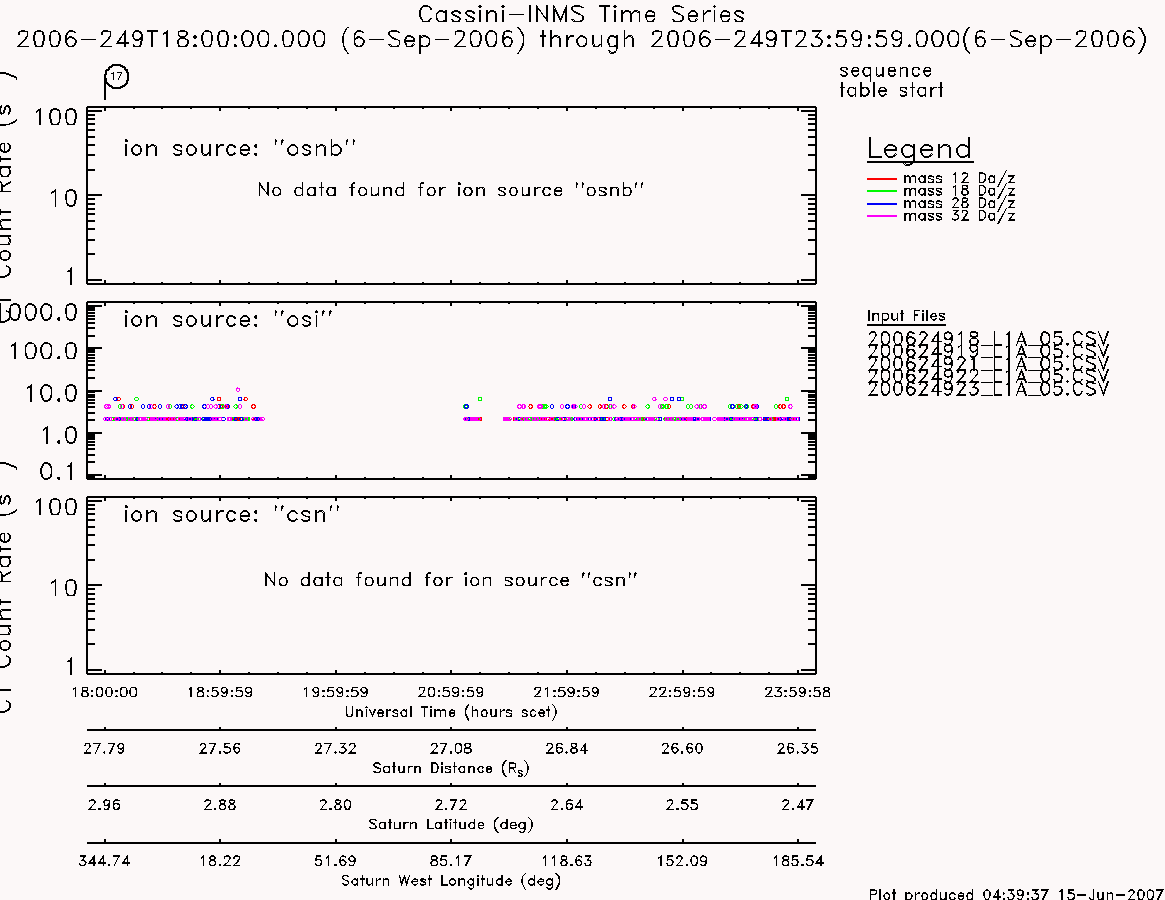Viewport: 1165px width, 900px height.
Task: Click the Input Files heading
Action: (x=906, y=316)
